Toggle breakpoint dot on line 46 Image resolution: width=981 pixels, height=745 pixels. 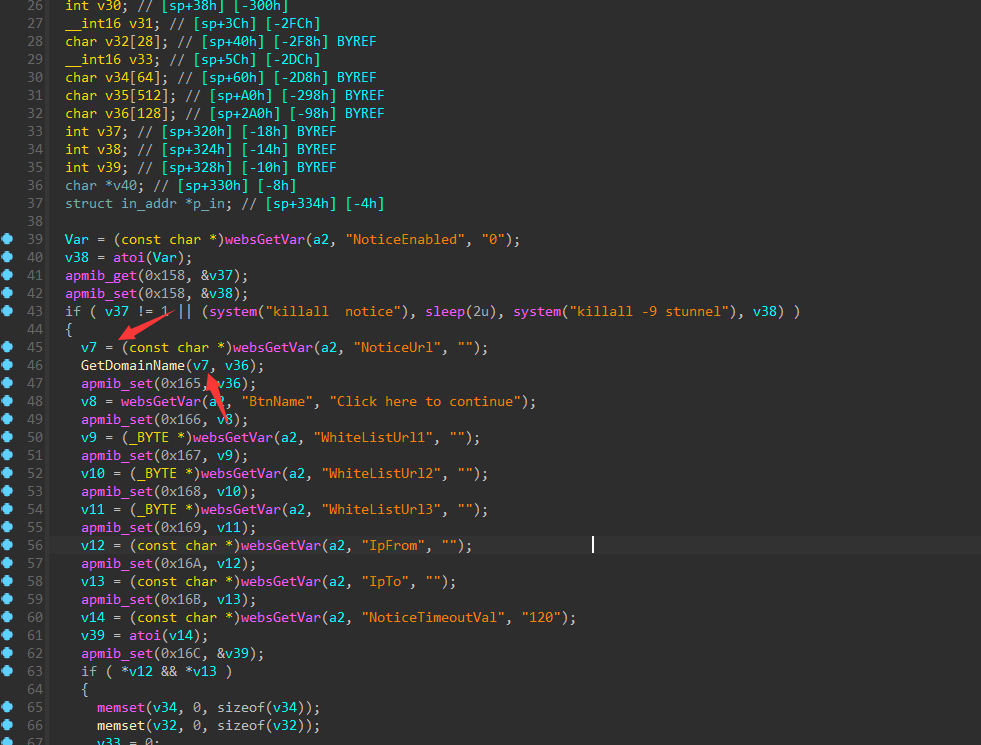(7, 365)
